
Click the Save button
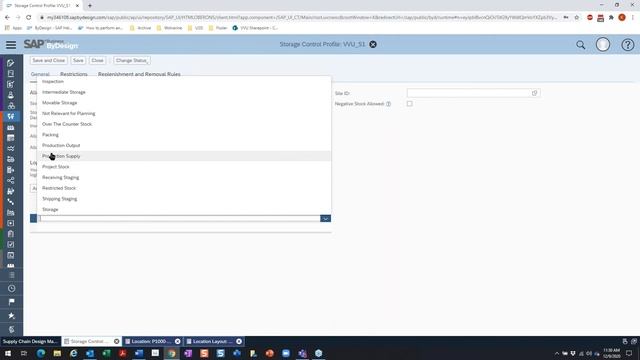pyautogui.click(x=78, y=60)
